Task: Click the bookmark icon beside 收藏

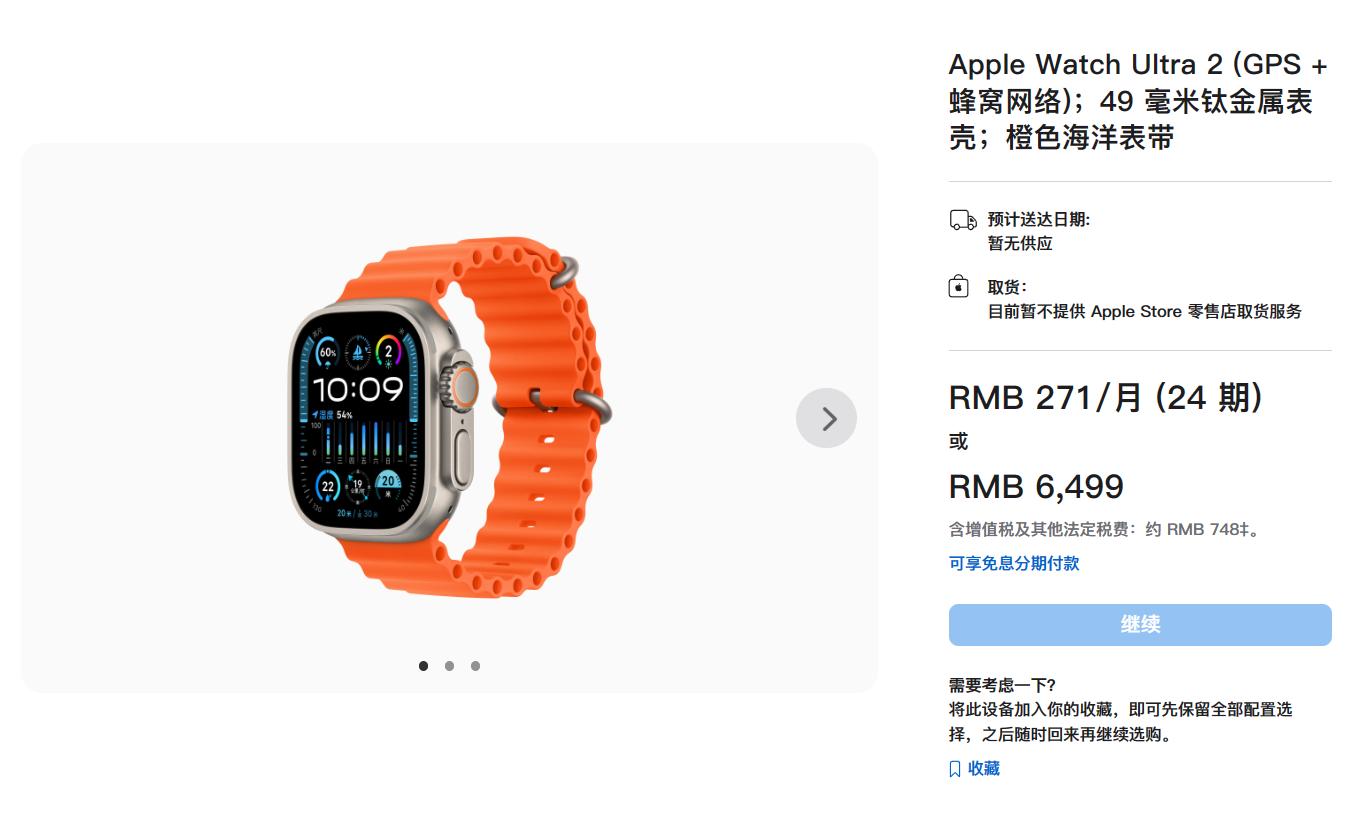Action: (955, 769)
